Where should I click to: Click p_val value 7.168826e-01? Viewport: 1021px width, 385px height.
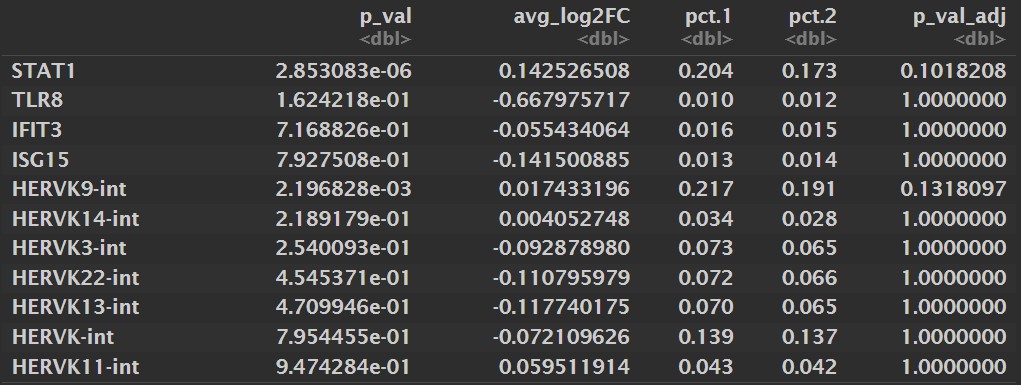click(343, 130)
